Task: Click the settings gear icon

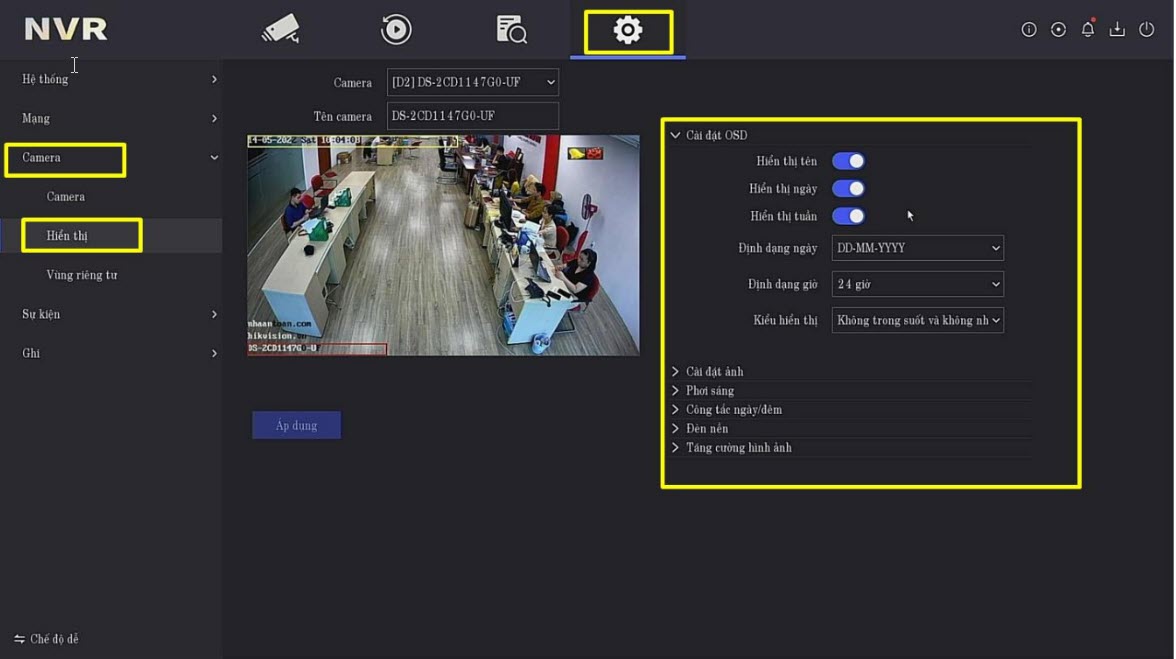Action: [628, 31]
